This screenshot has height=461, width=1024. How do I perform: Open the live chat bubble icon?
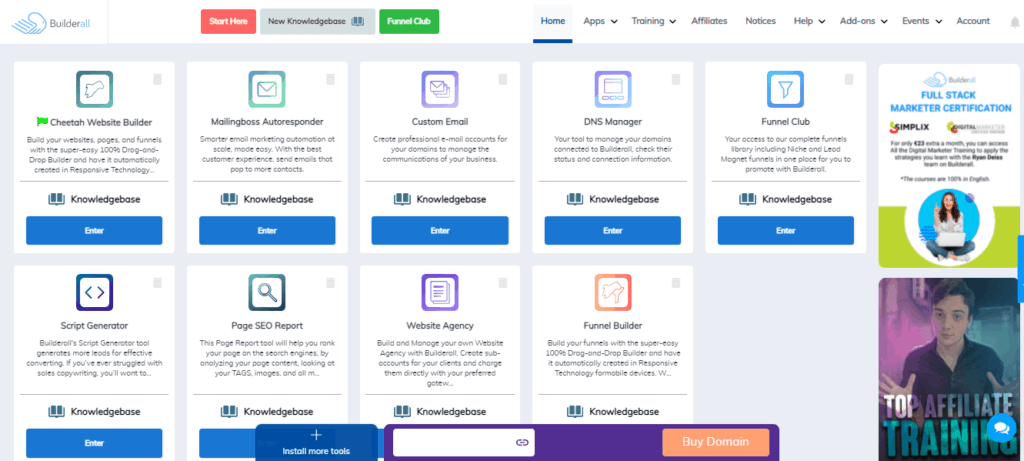(x=1000, y=428)
